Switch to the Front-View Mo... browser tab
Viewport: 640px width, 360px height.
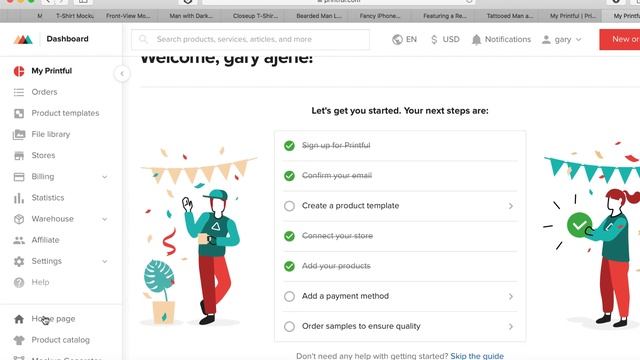[x=128, y=16]
